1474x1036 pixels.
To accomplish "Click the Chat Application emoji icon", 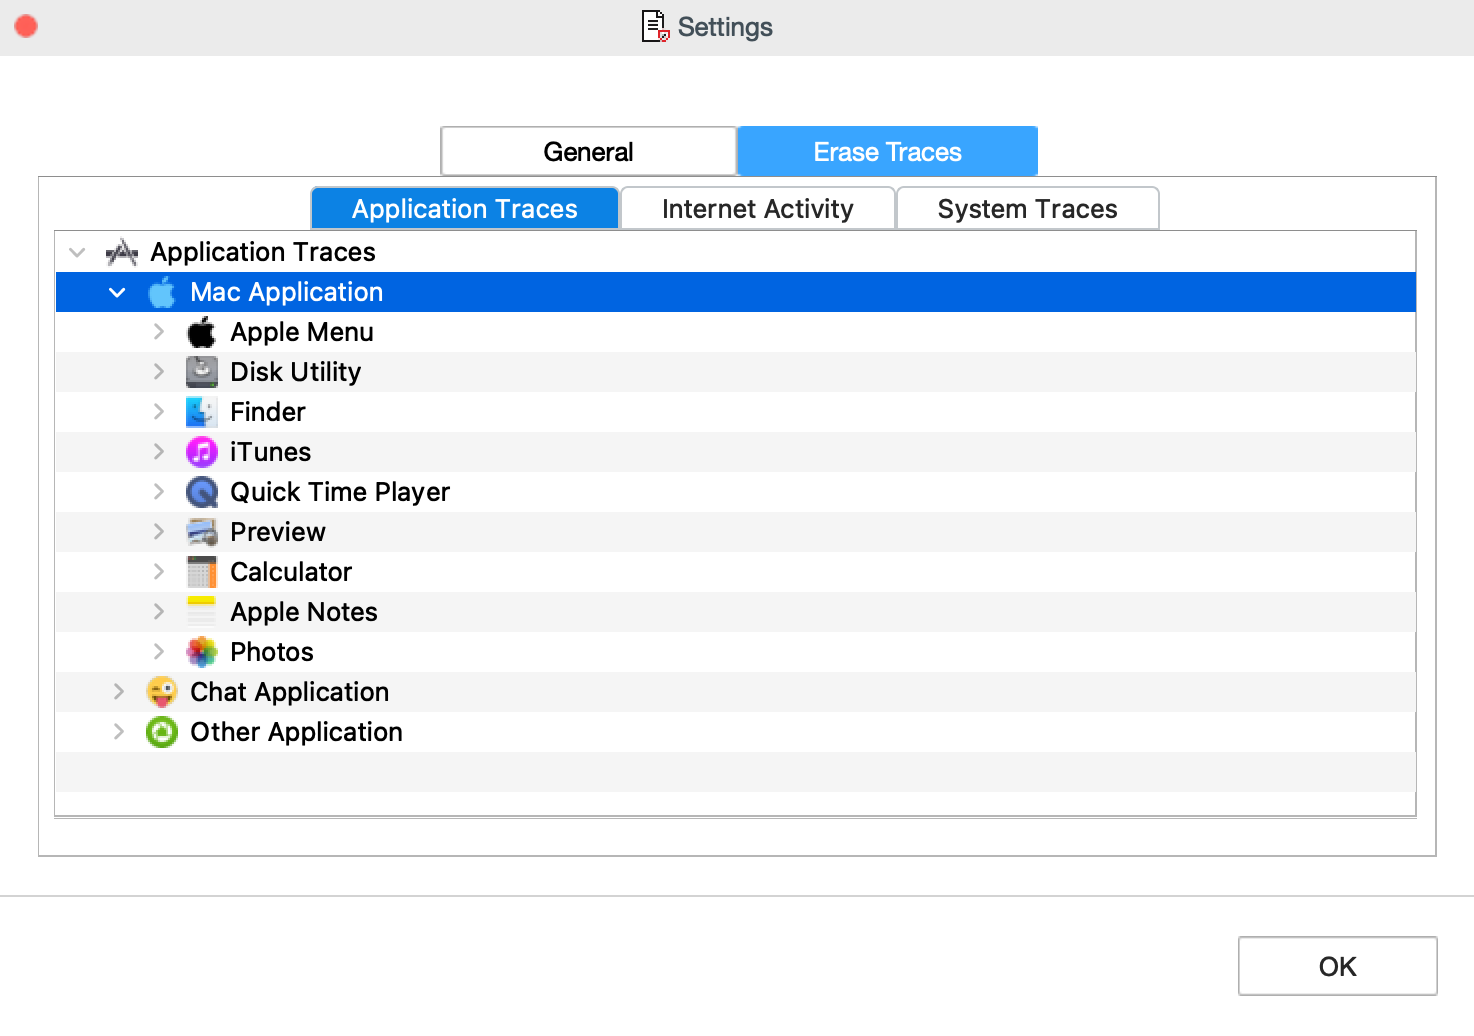I will tap(162, 692).
